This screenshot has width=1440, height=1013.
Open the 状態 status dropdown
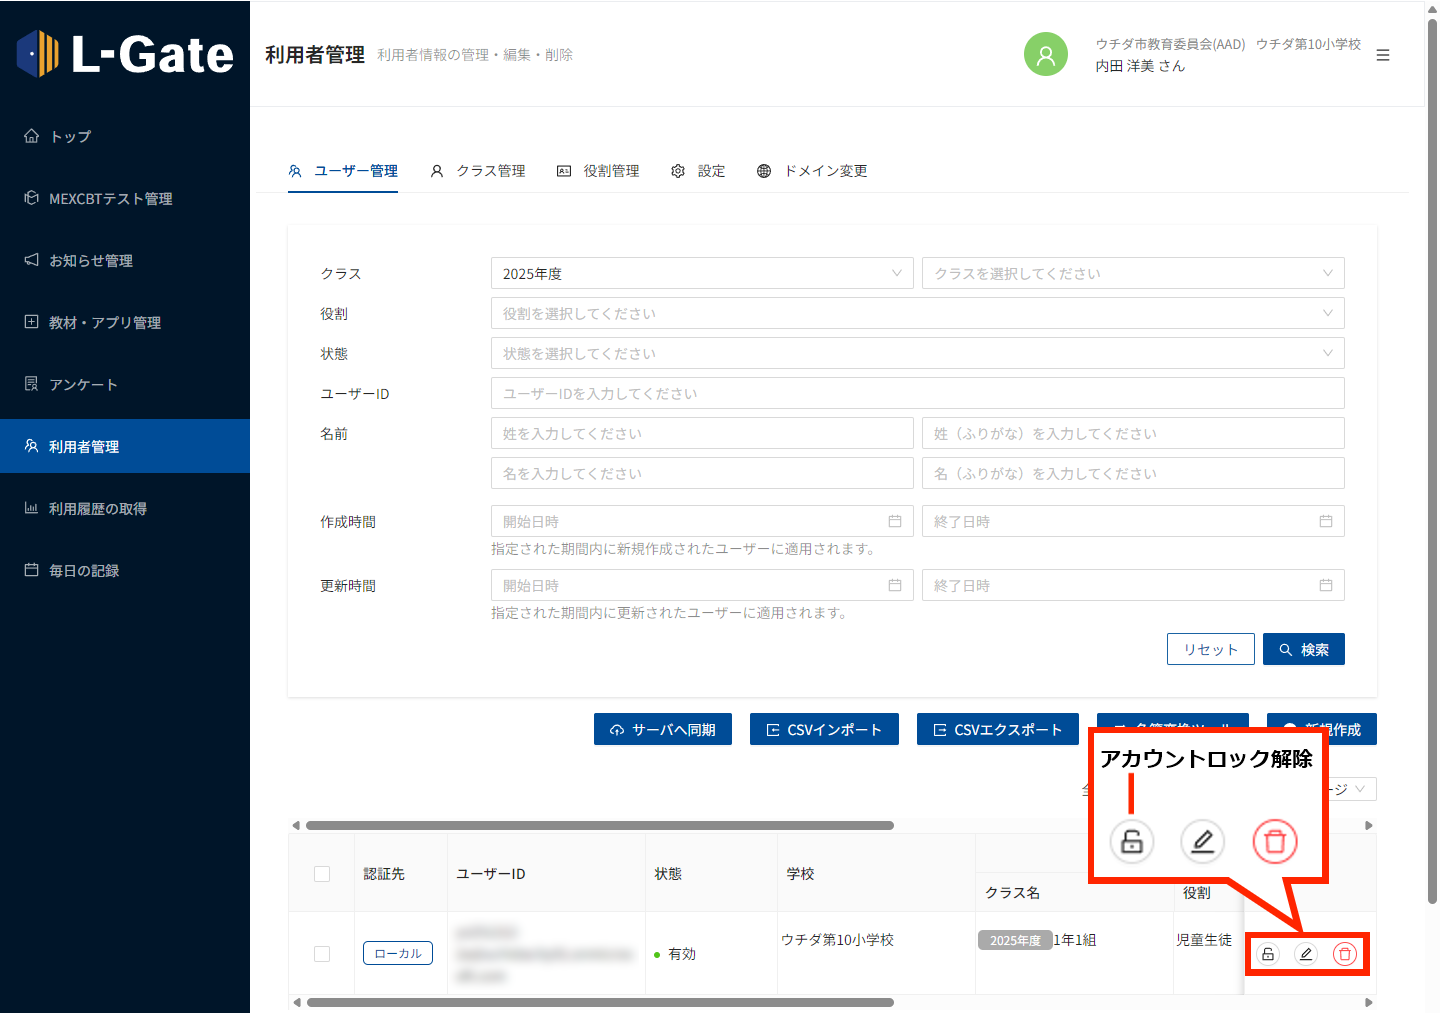coord(917,353)
